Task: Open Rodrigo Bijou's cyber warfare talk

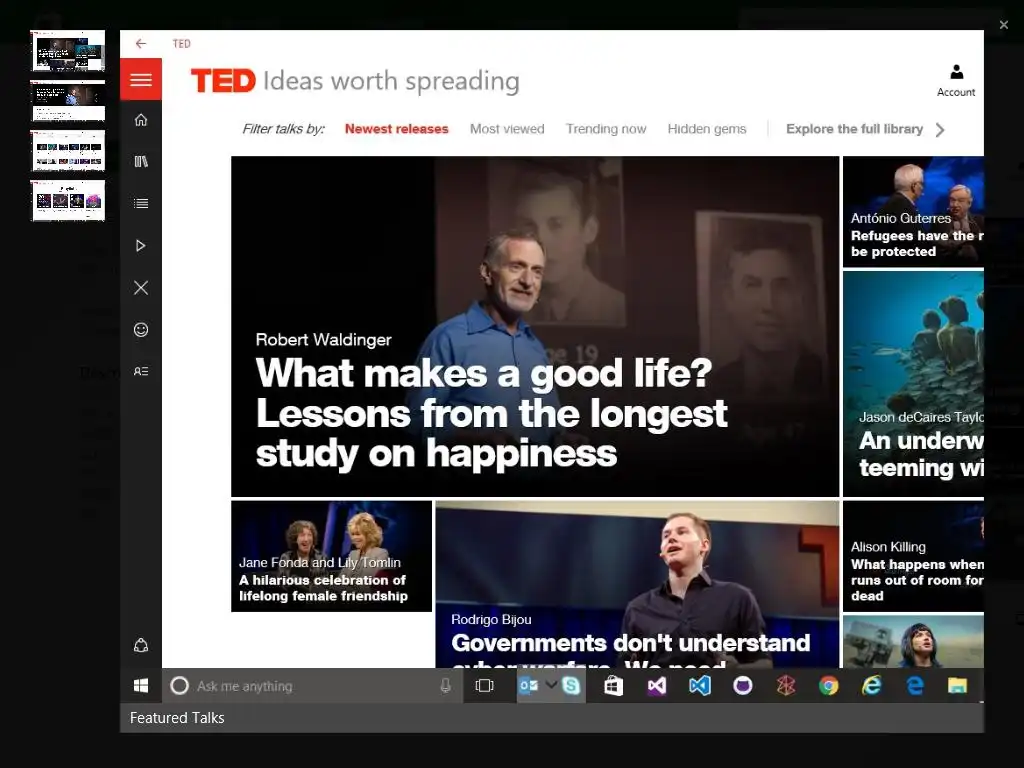Action: (x=637, y=584)
